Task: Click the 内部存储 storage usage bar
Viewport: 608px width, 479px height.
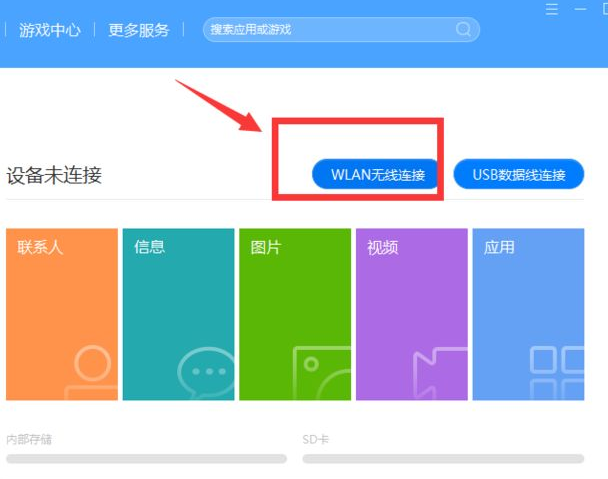Action: [x=146, y=459]
